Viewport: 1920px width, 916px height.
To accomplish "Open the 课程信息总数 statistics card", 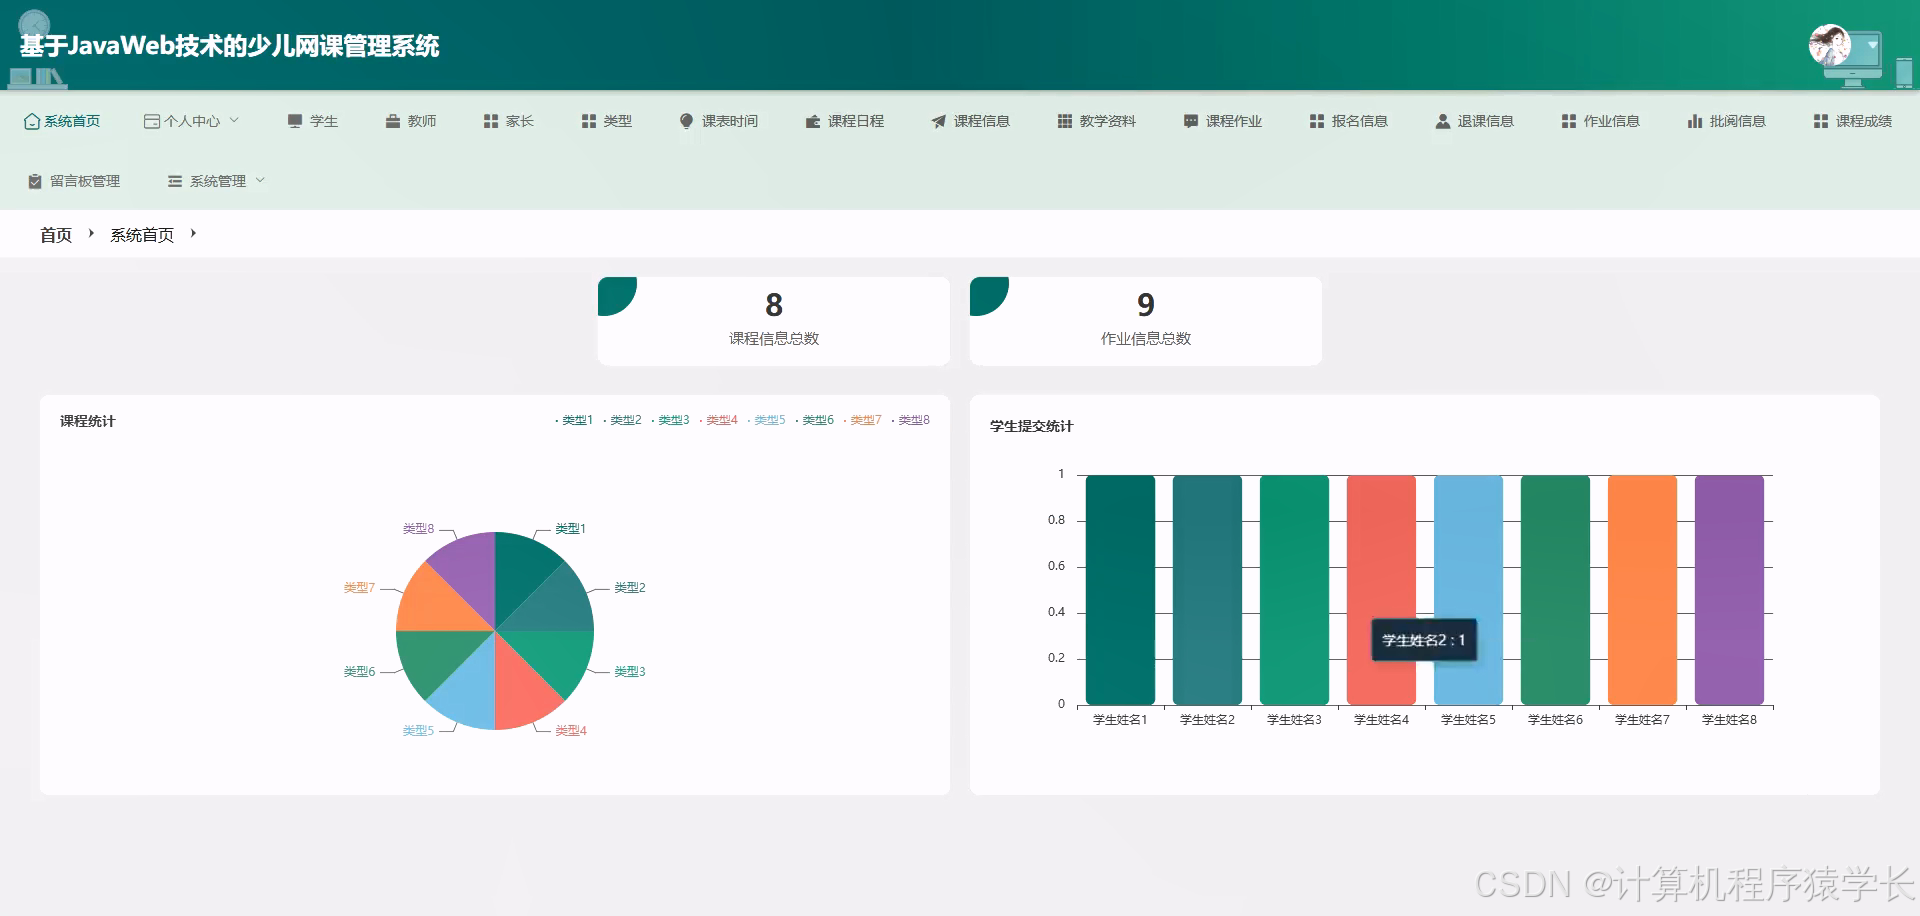I will (774, 321).
